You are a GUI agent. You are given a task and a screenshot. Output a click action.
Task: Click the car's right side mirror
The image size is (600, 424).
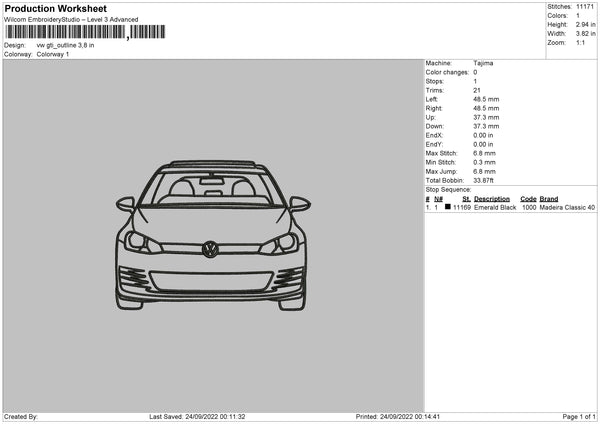coord(299,203)
